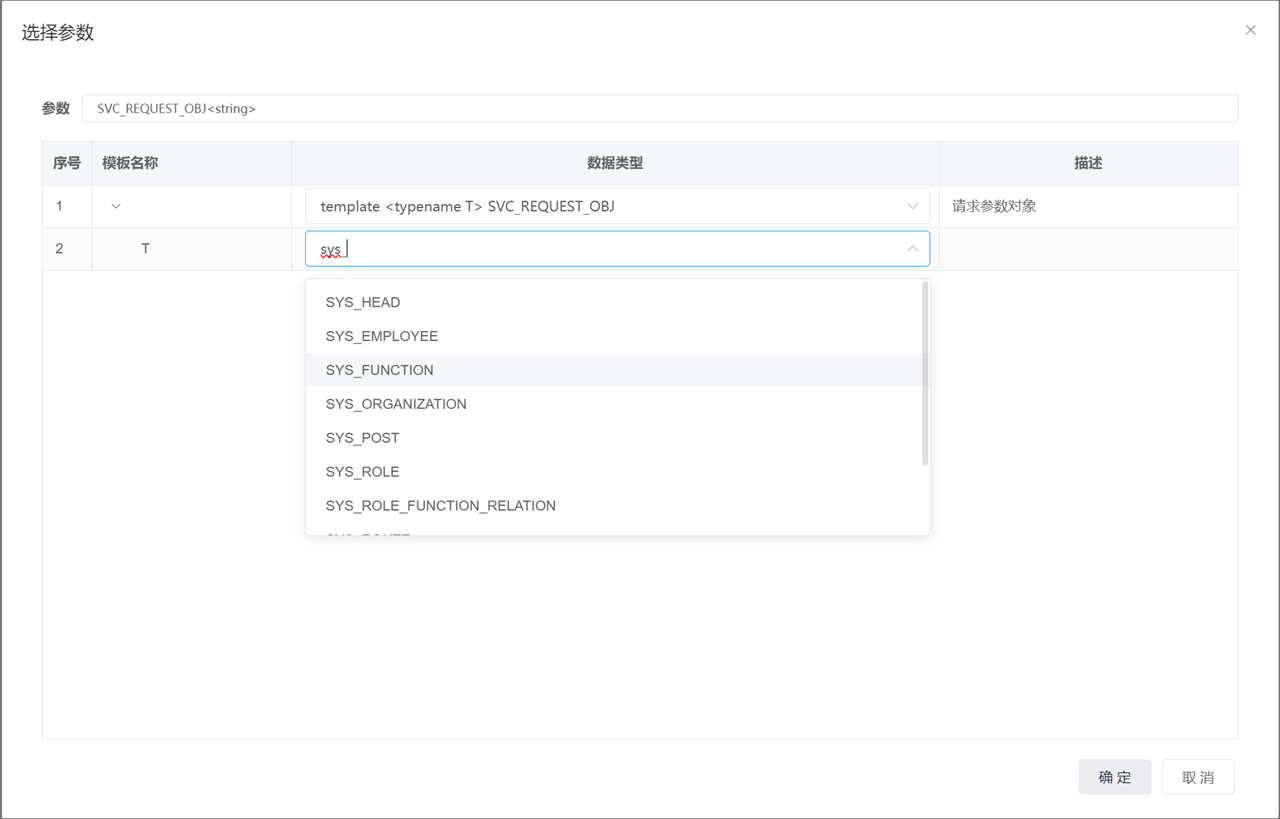Click the dropdown list scrollbar
Image resolution: width=1280 pixels, height=819 pixels.
[925, 373]
